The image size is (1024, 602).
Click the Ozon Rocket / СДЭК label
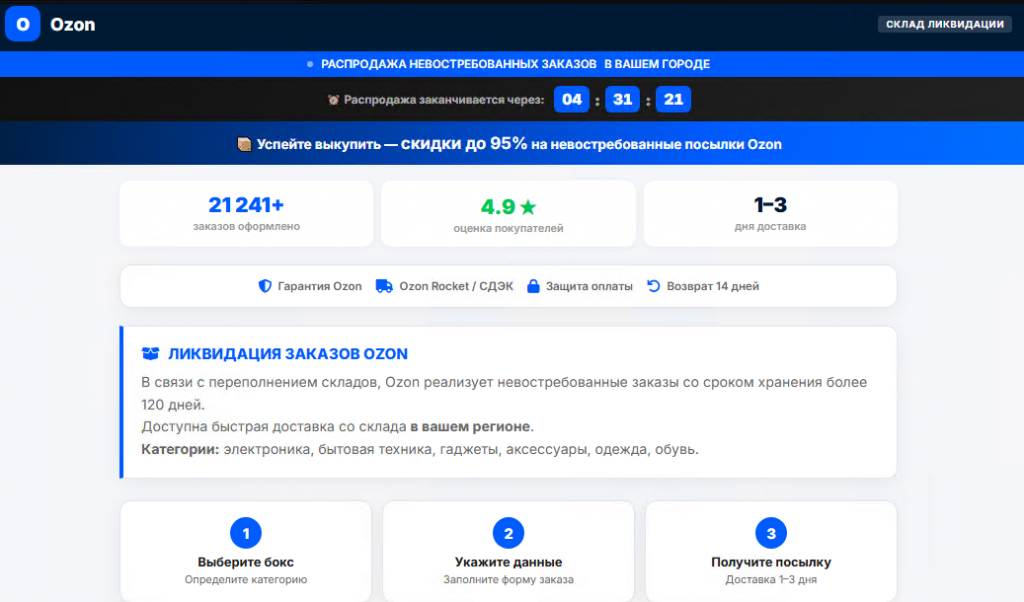tap(456, 286)
